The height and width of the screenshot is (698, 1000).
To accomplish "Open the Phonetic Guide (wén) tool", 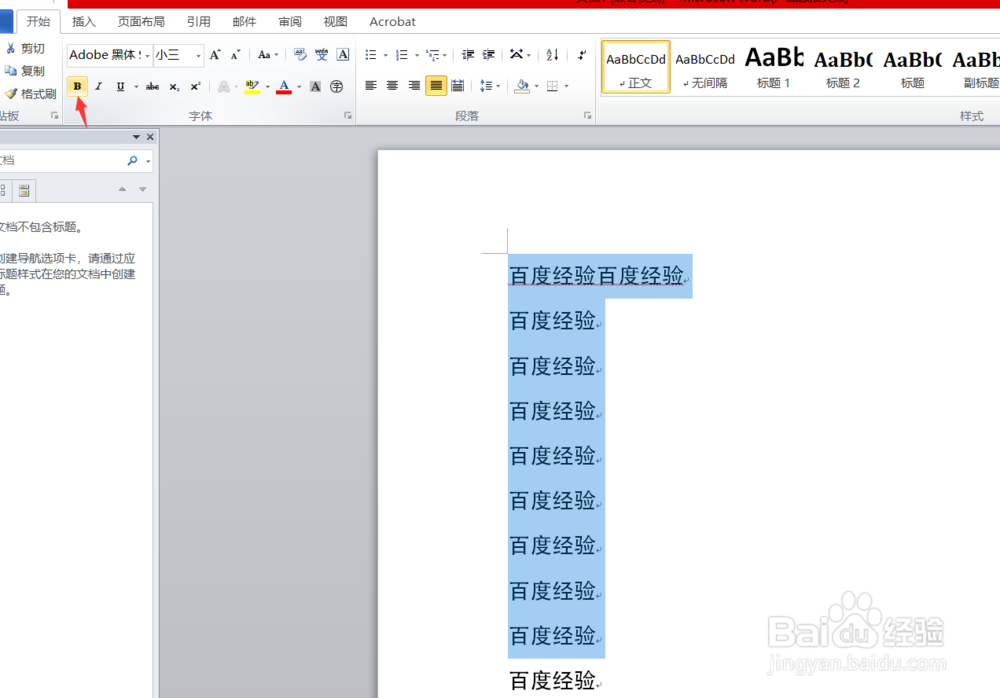I will pyautogui.click(x=321, y=55).
